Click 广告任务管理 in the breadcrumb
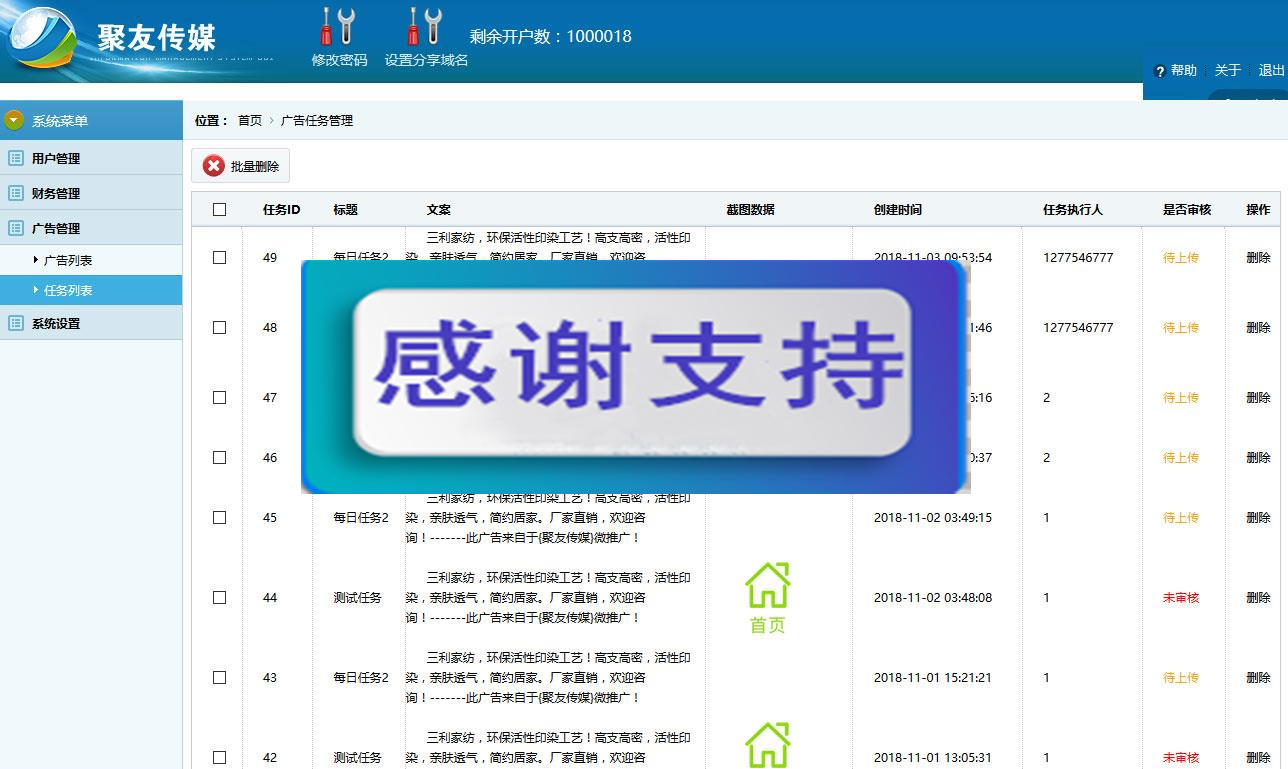 coord(317,120)
